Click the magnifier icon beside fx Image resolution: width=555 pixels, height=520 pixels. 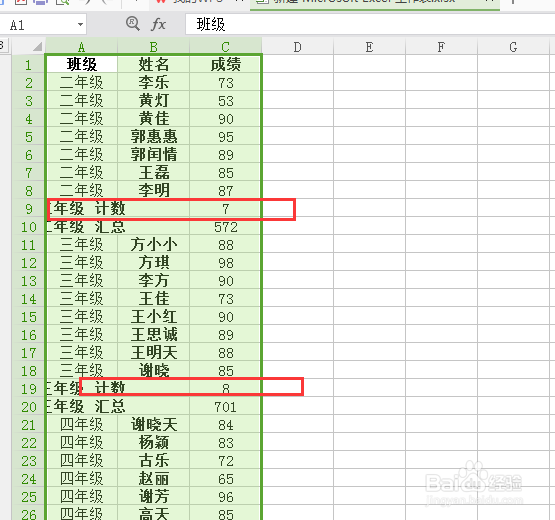(x=133, y=24)
